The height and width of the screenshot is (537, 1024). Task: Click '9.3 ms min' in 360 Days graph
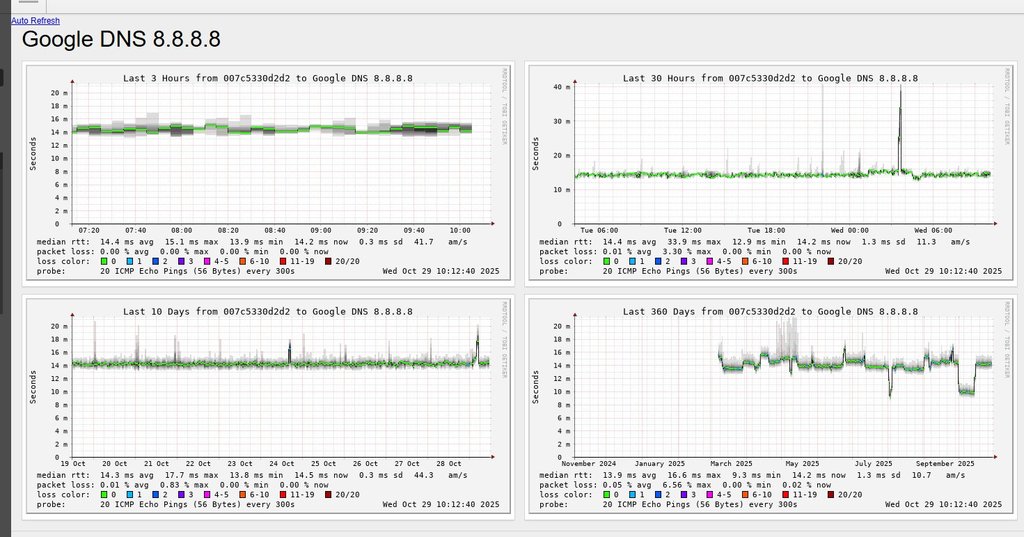click(x=756, y=475)
